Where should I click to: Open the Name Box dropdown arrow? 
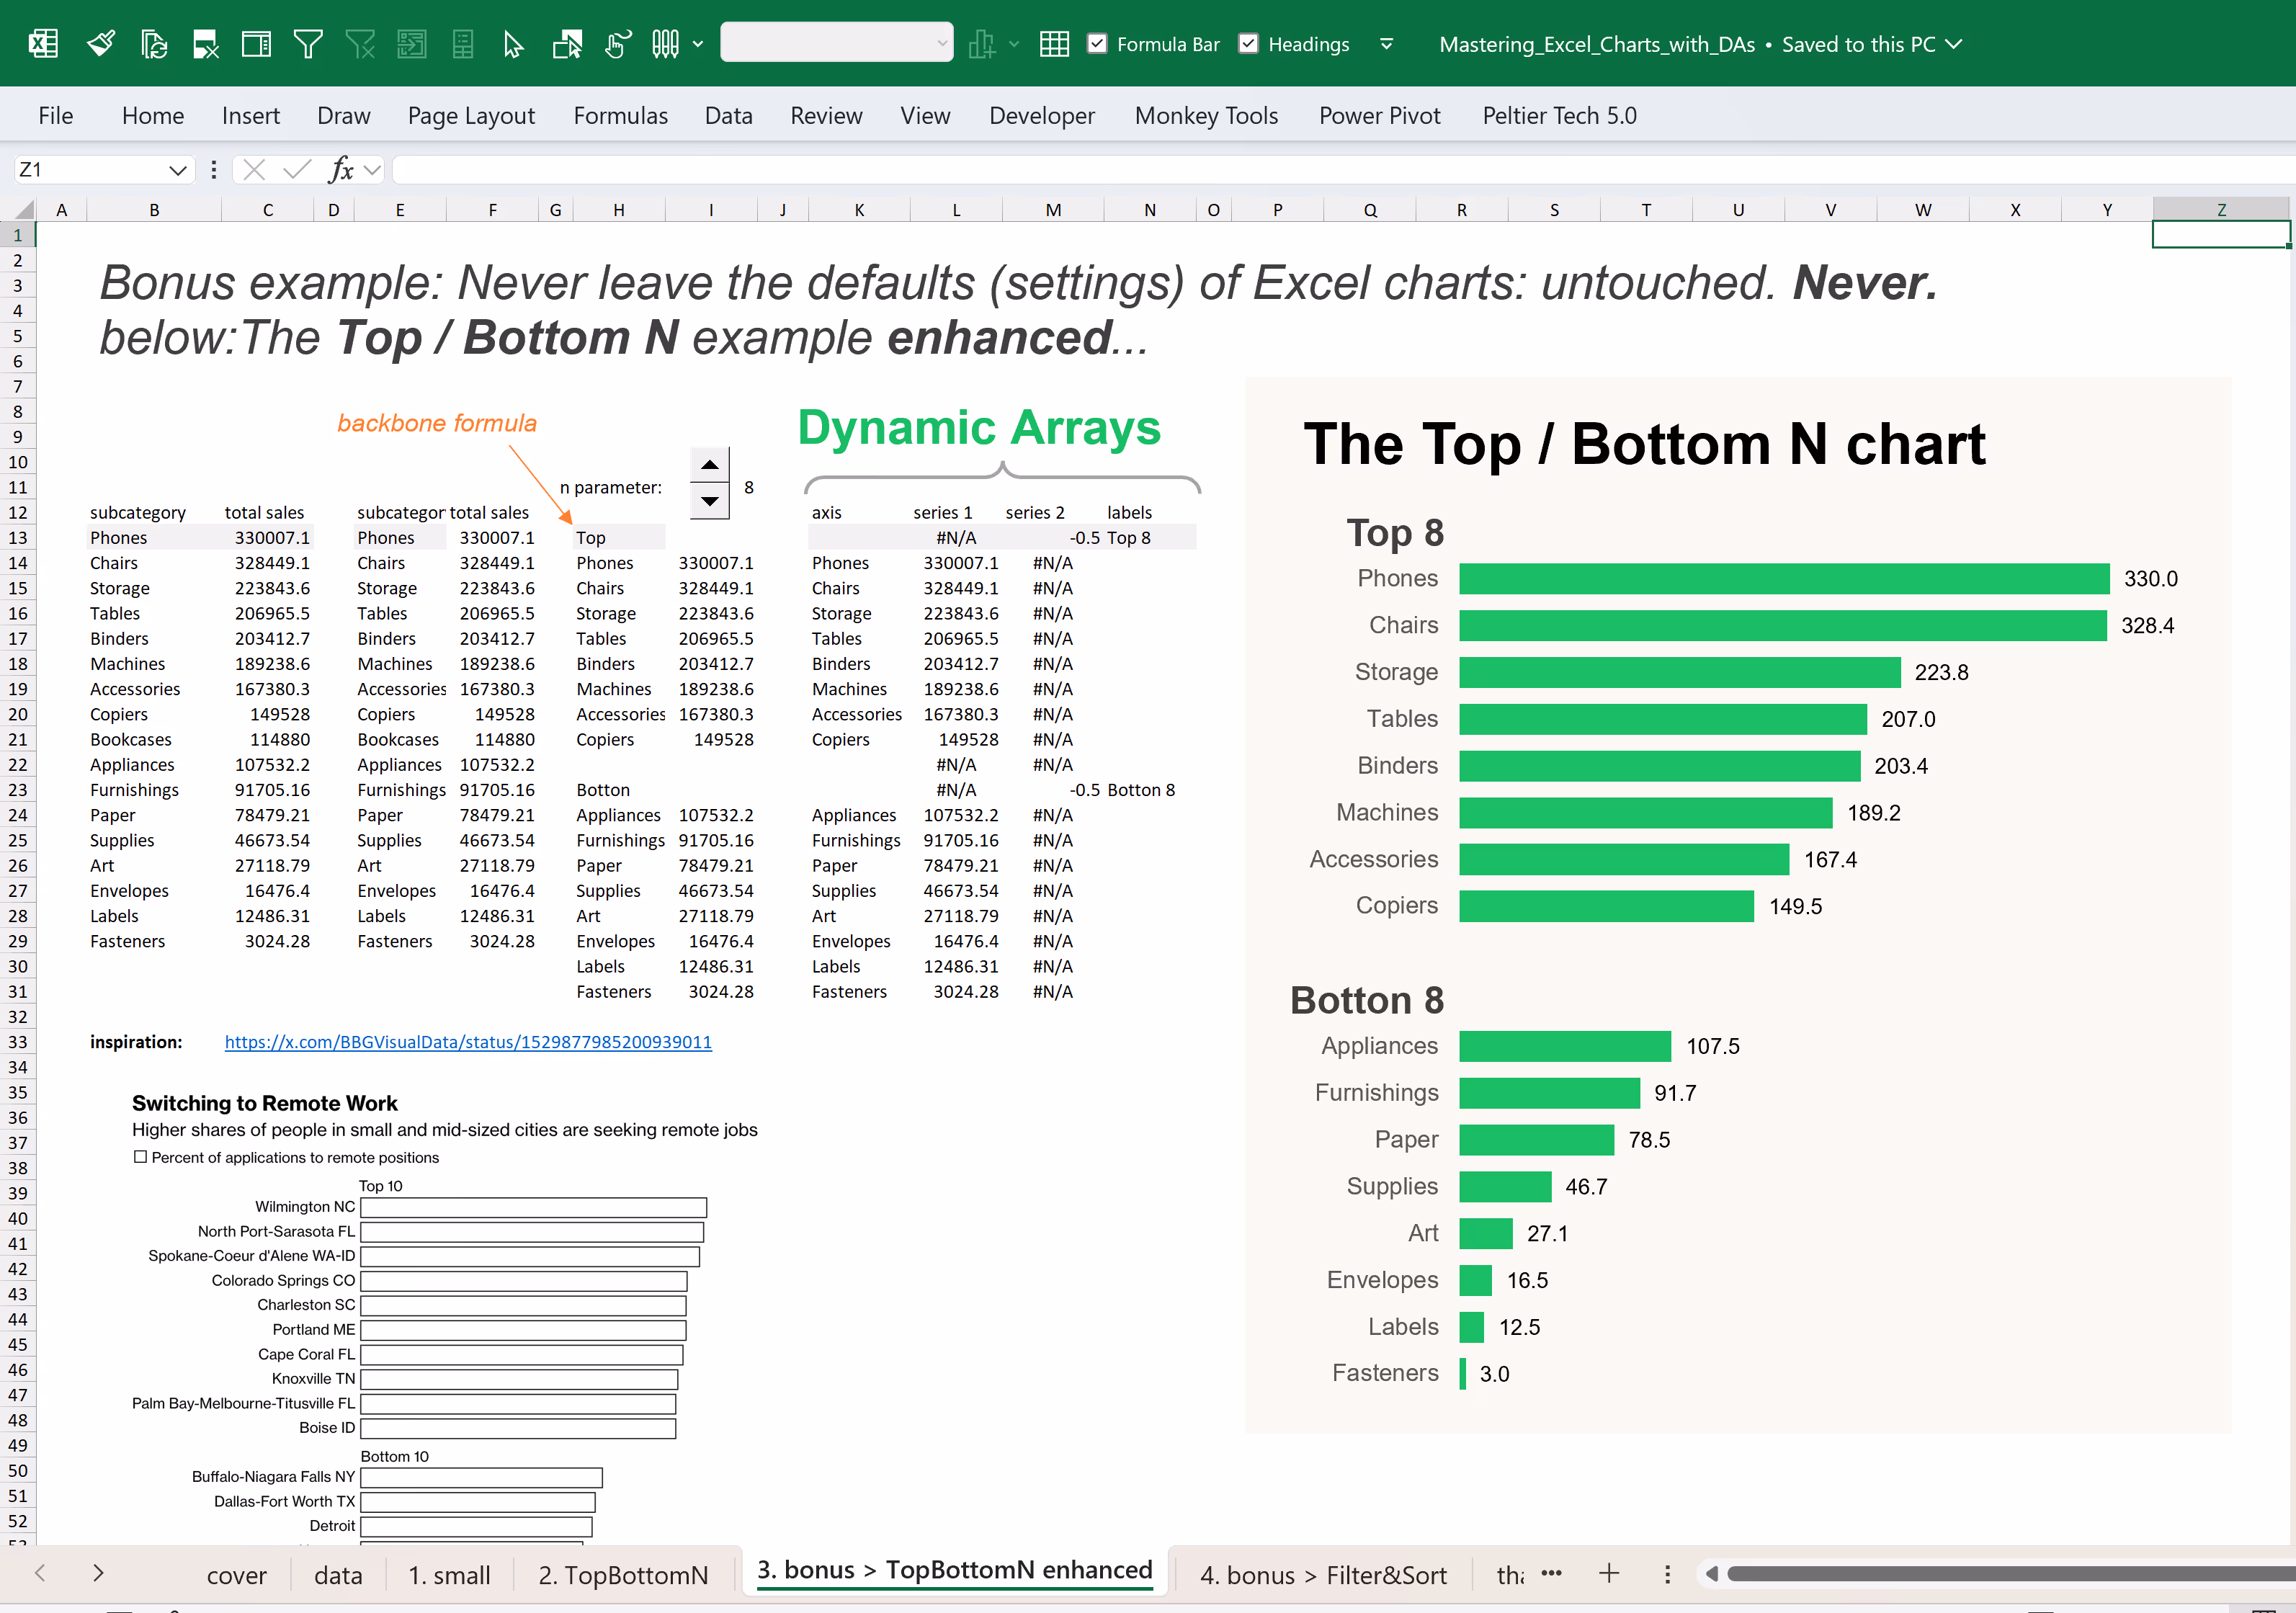coord(177,170)
